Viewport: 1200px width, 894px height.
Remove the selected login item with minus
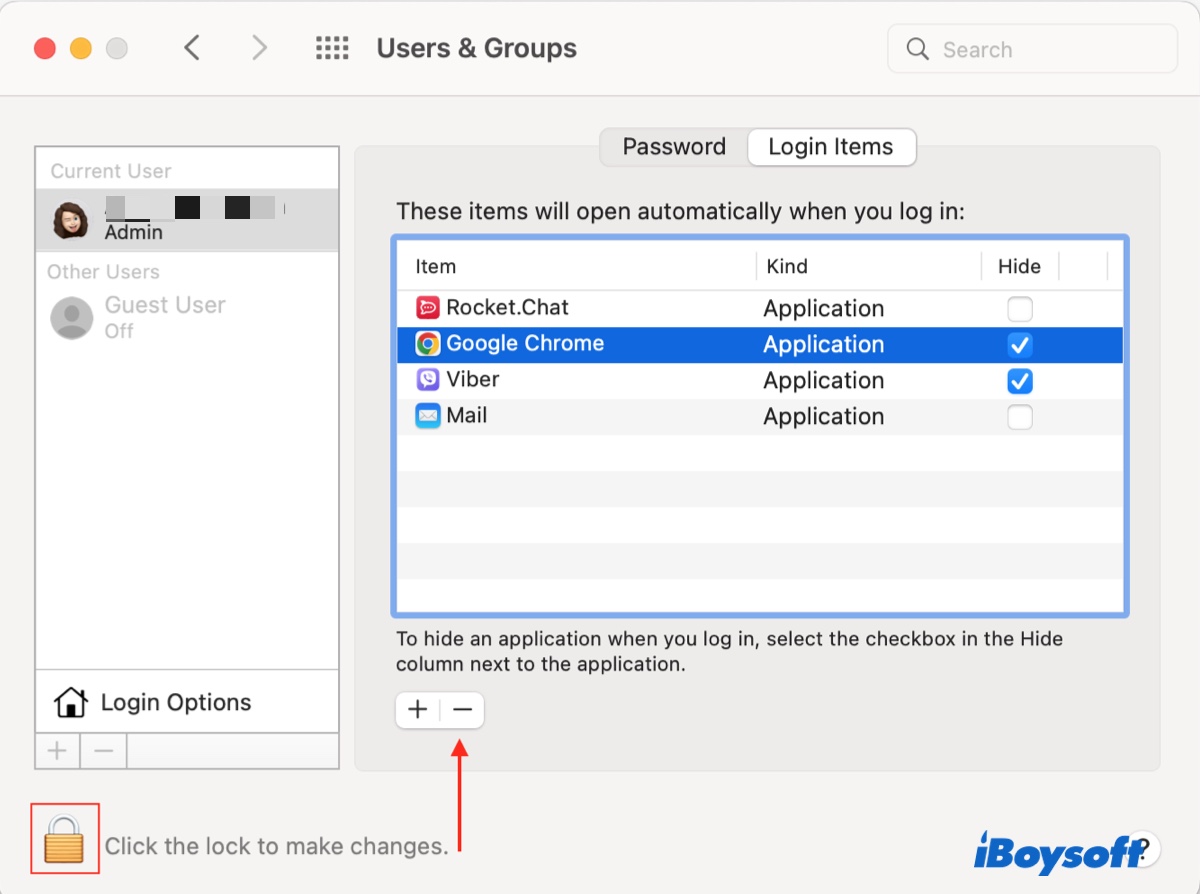(462, 710)
